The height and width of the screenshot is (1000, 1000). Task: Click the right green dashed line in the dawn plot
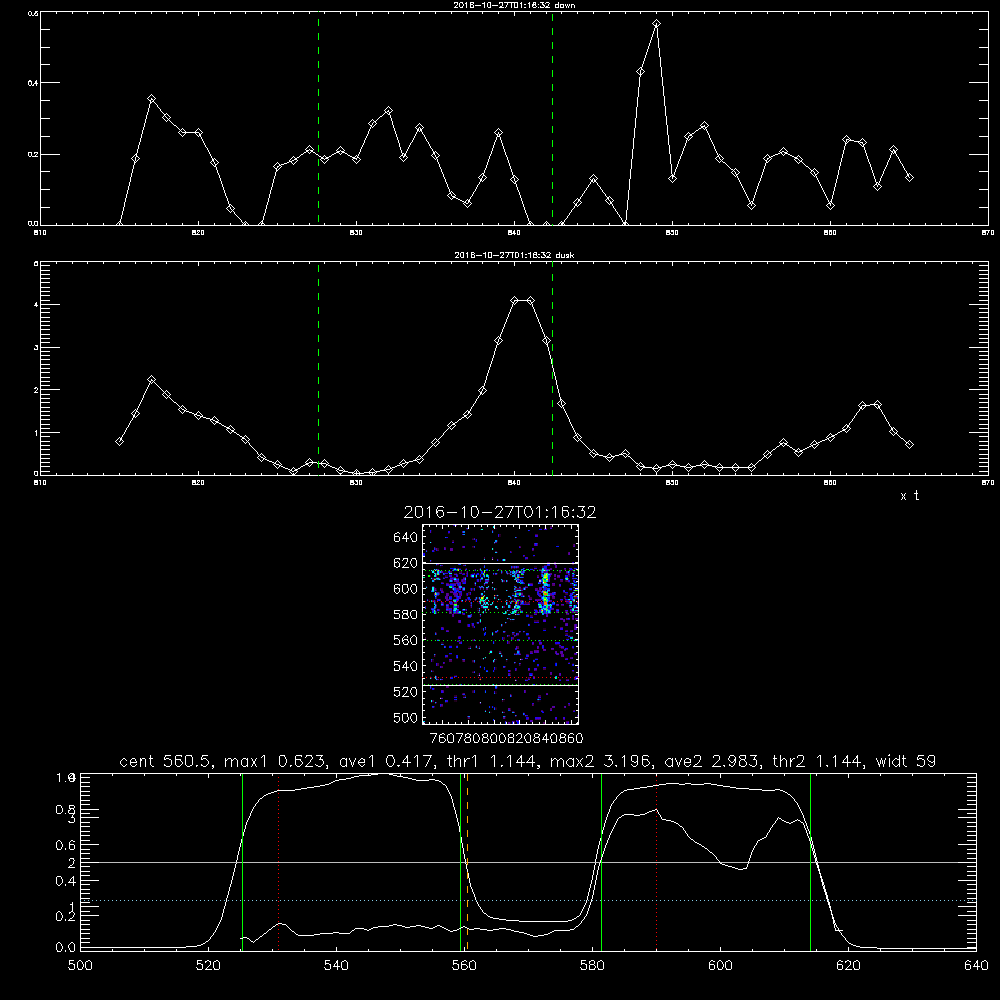click(552, 118)
